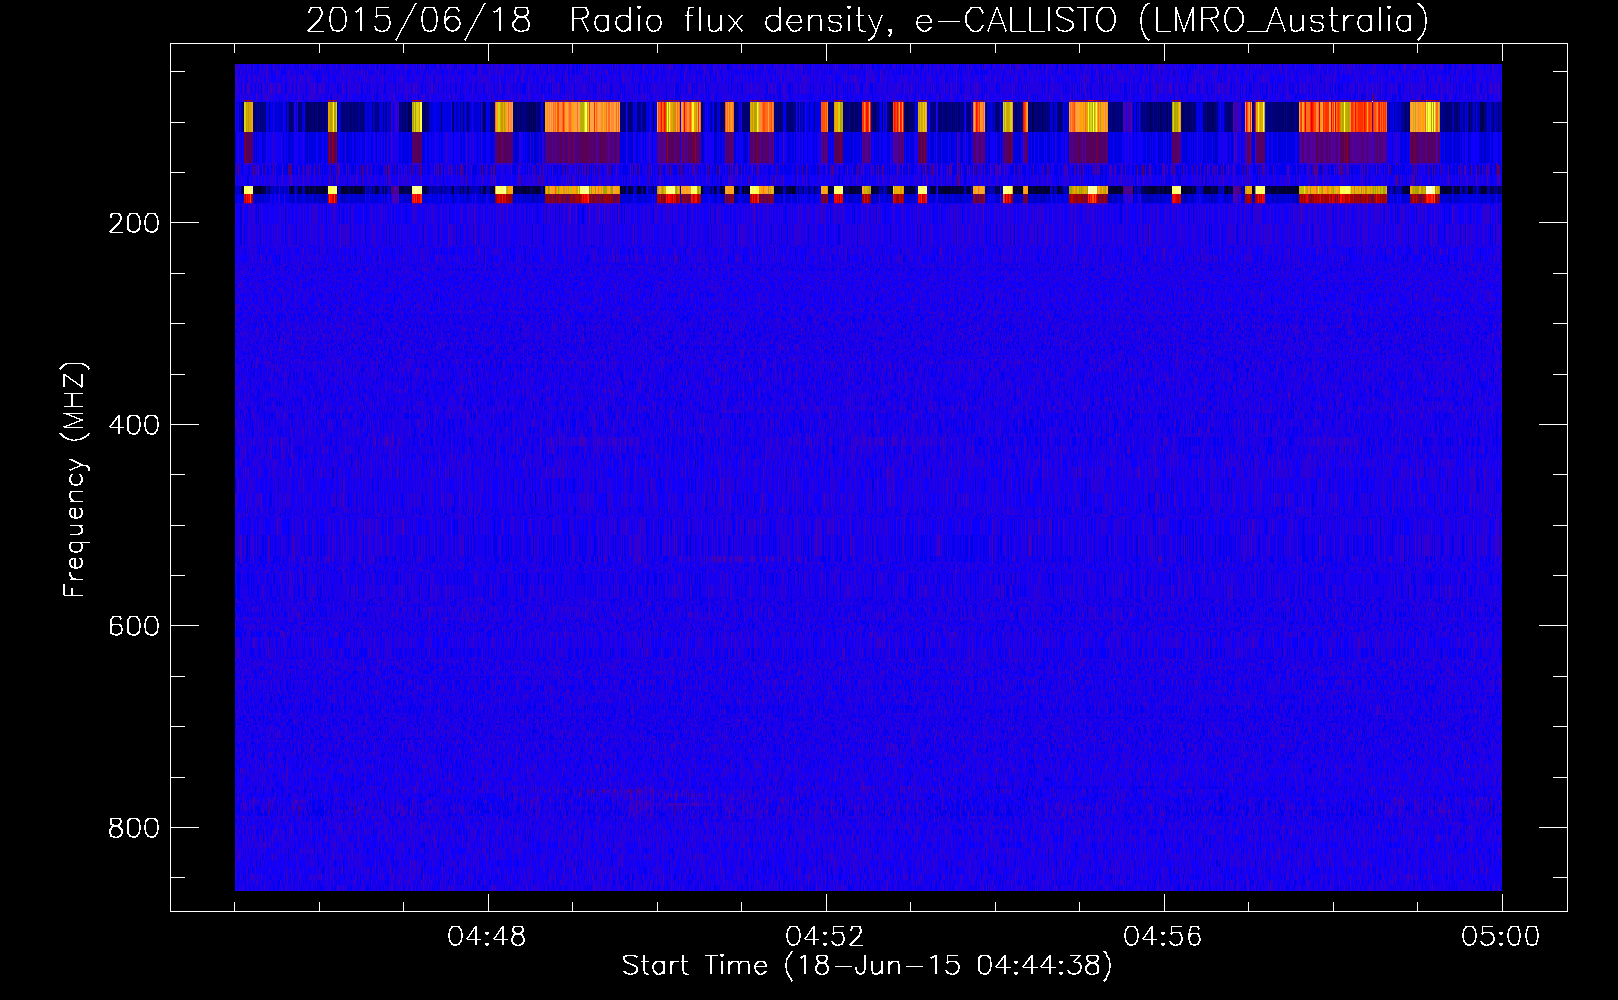The height and width of the screenshot is (1000, 1618).
Task: Click the 400 frequency tick label
Action: [x=134, y=425]
